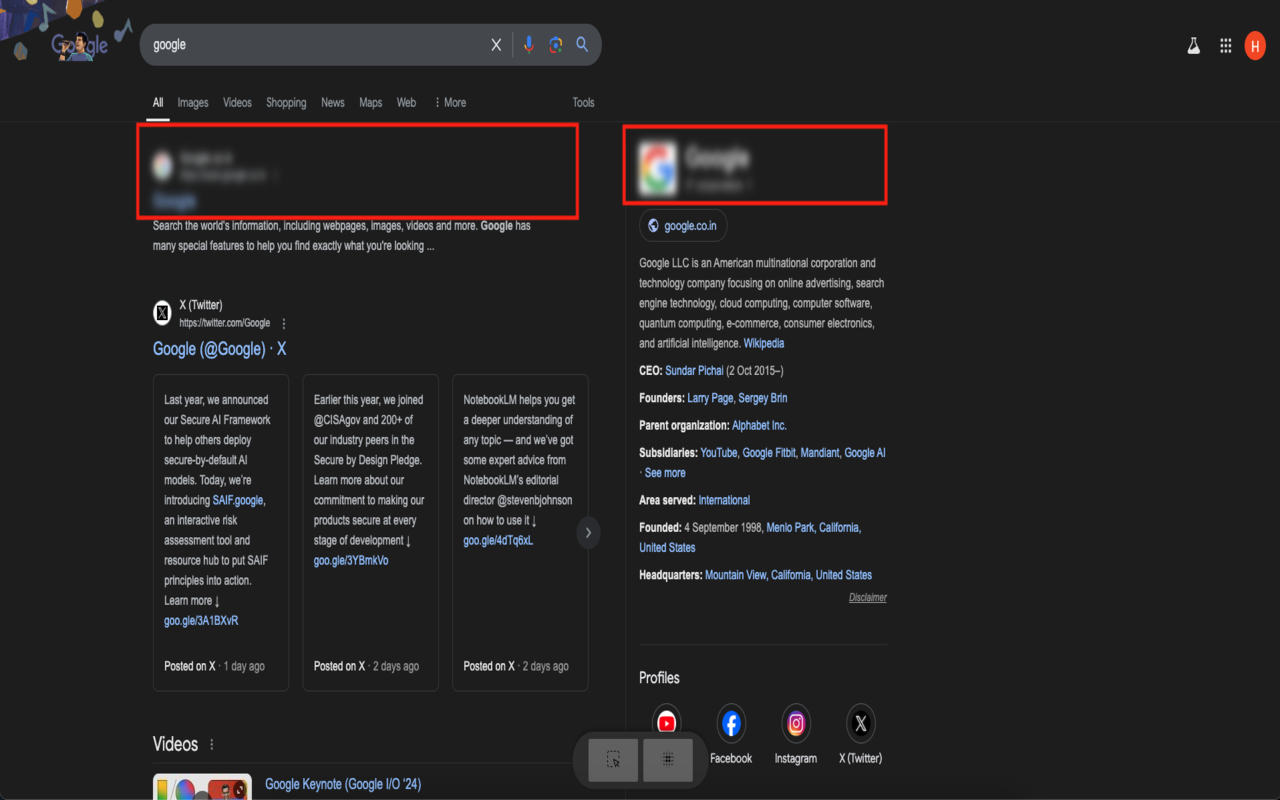1280x800 pixels.
Task: Open Google's YouTube profile icon
Action: [666, 722]
